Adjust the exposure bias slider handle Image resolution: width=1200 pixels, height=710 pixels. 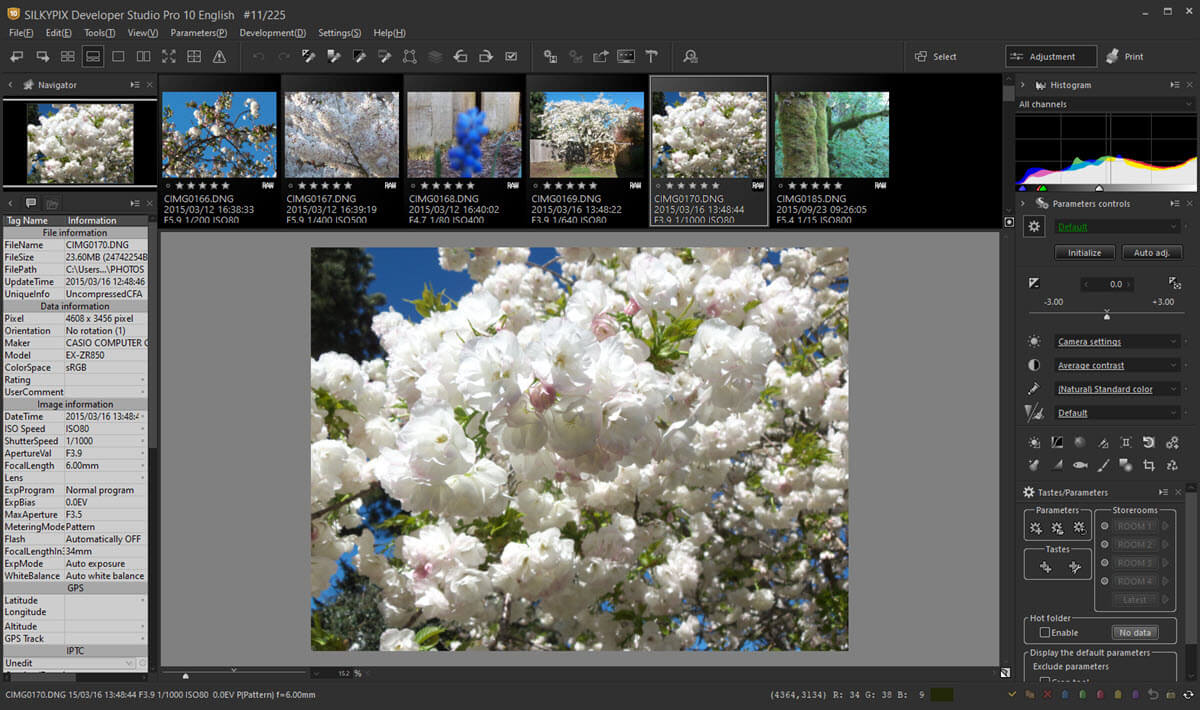click(1106, 316)
